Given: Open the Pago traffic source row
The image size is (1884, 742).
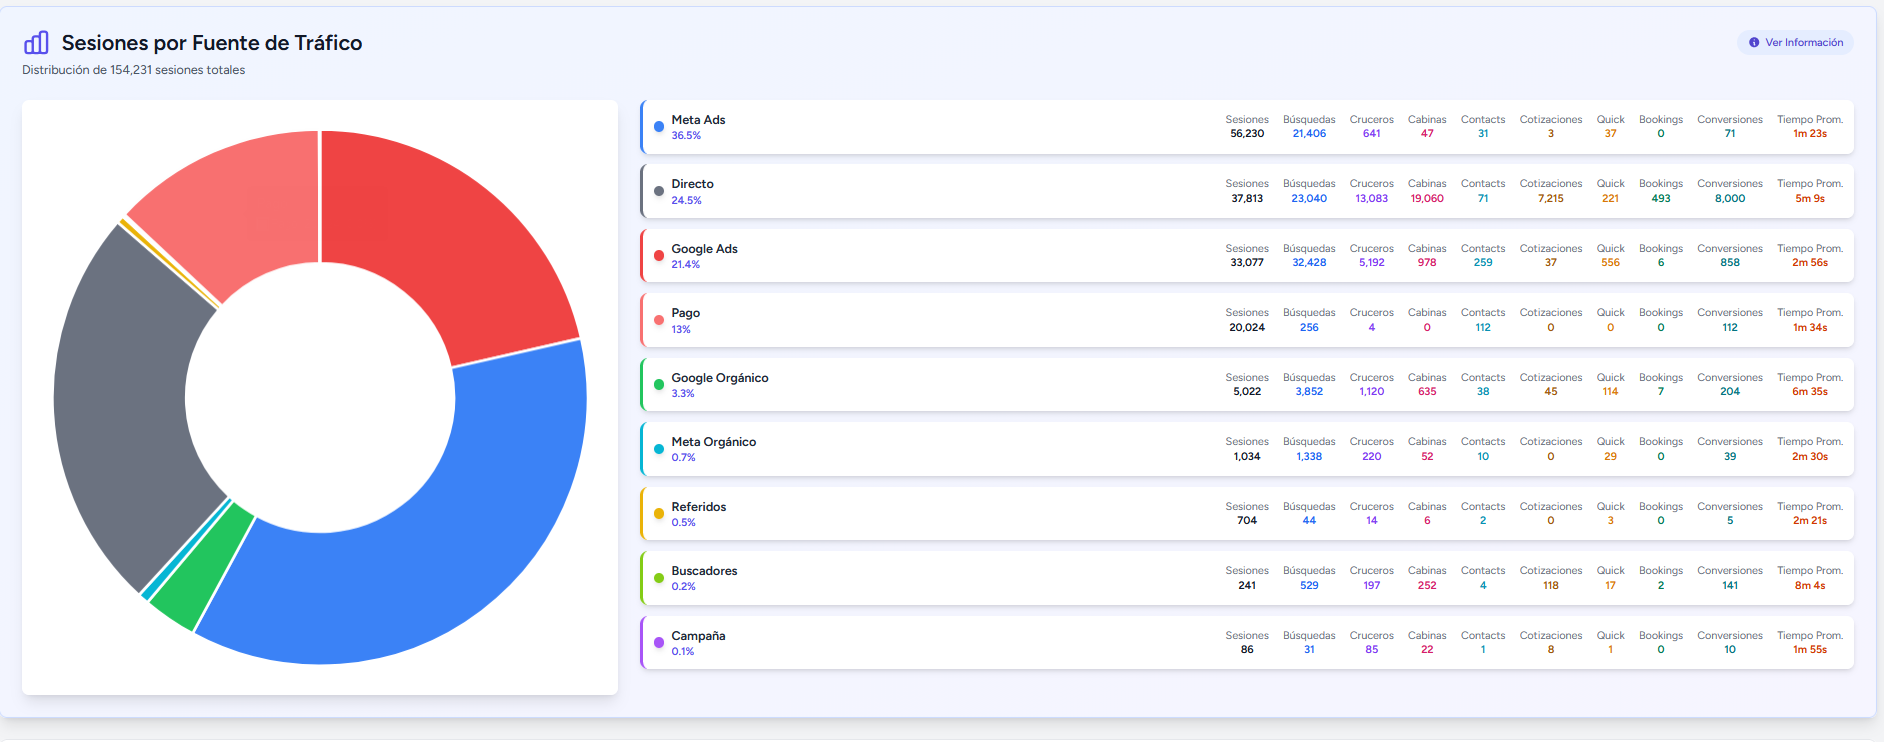Looking at the screenshot, I should 900,320.
